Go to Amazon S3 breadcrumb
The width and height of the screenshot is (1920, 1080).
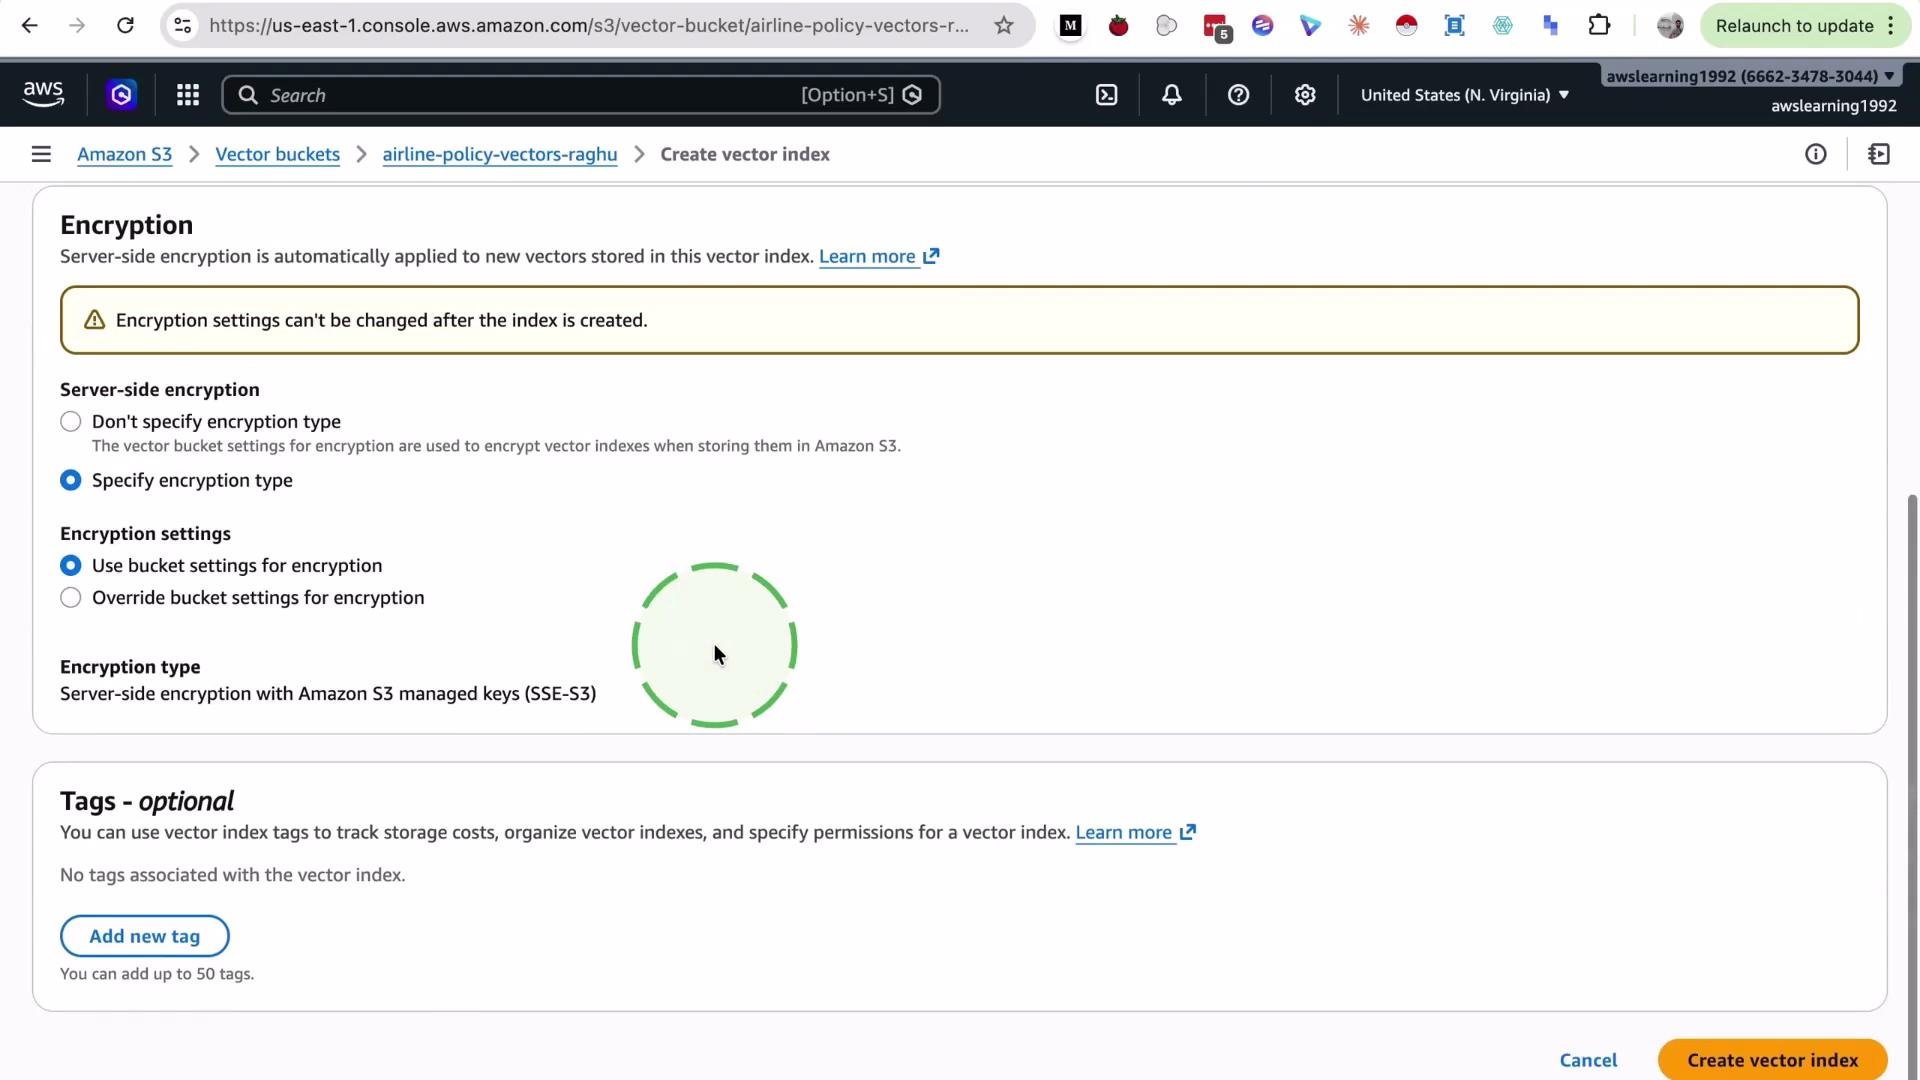(x=125, y=154)
